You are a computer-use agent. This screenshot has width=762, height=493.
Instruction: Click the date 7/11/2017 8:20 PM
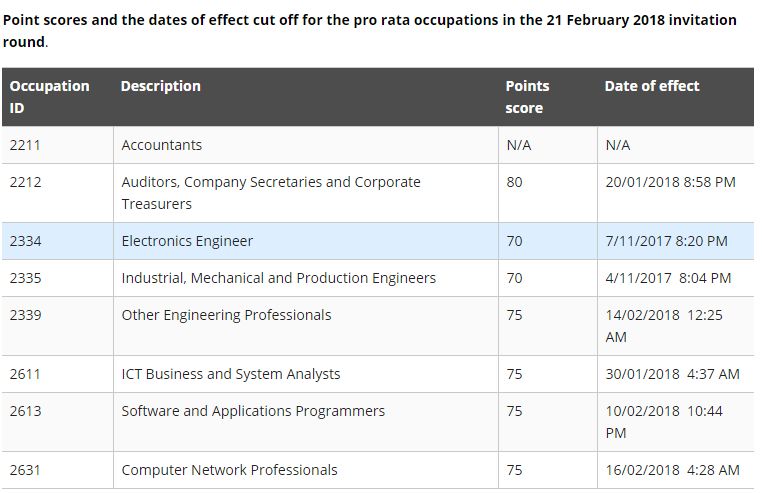[x=667, y=241]
